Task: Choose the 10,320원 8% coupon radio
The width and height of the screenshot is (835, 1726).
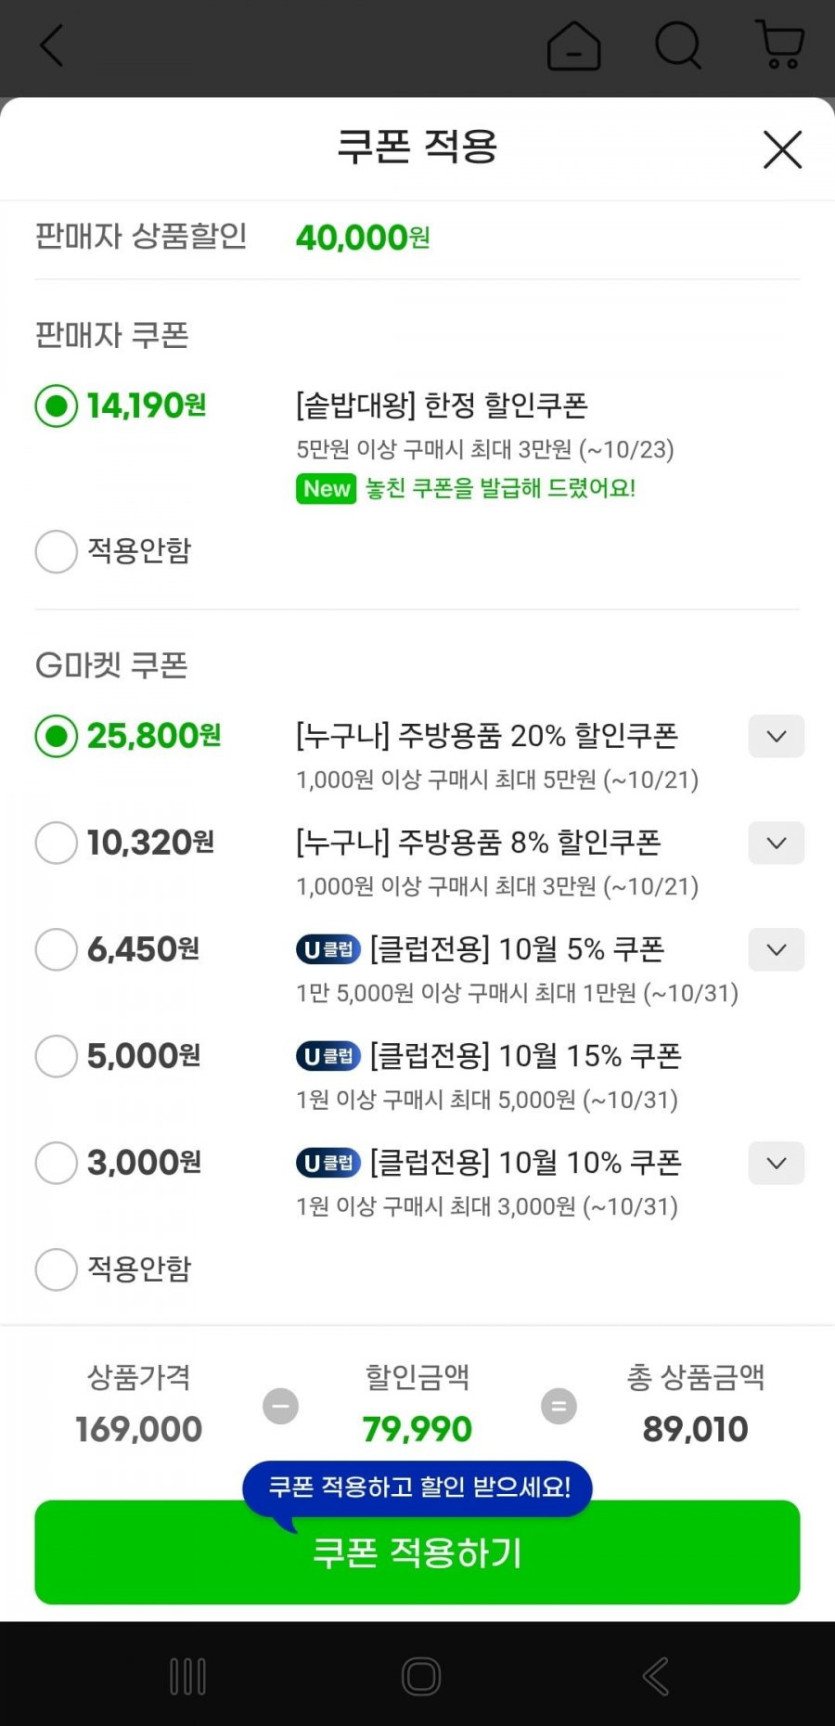Action: (56, 843)
